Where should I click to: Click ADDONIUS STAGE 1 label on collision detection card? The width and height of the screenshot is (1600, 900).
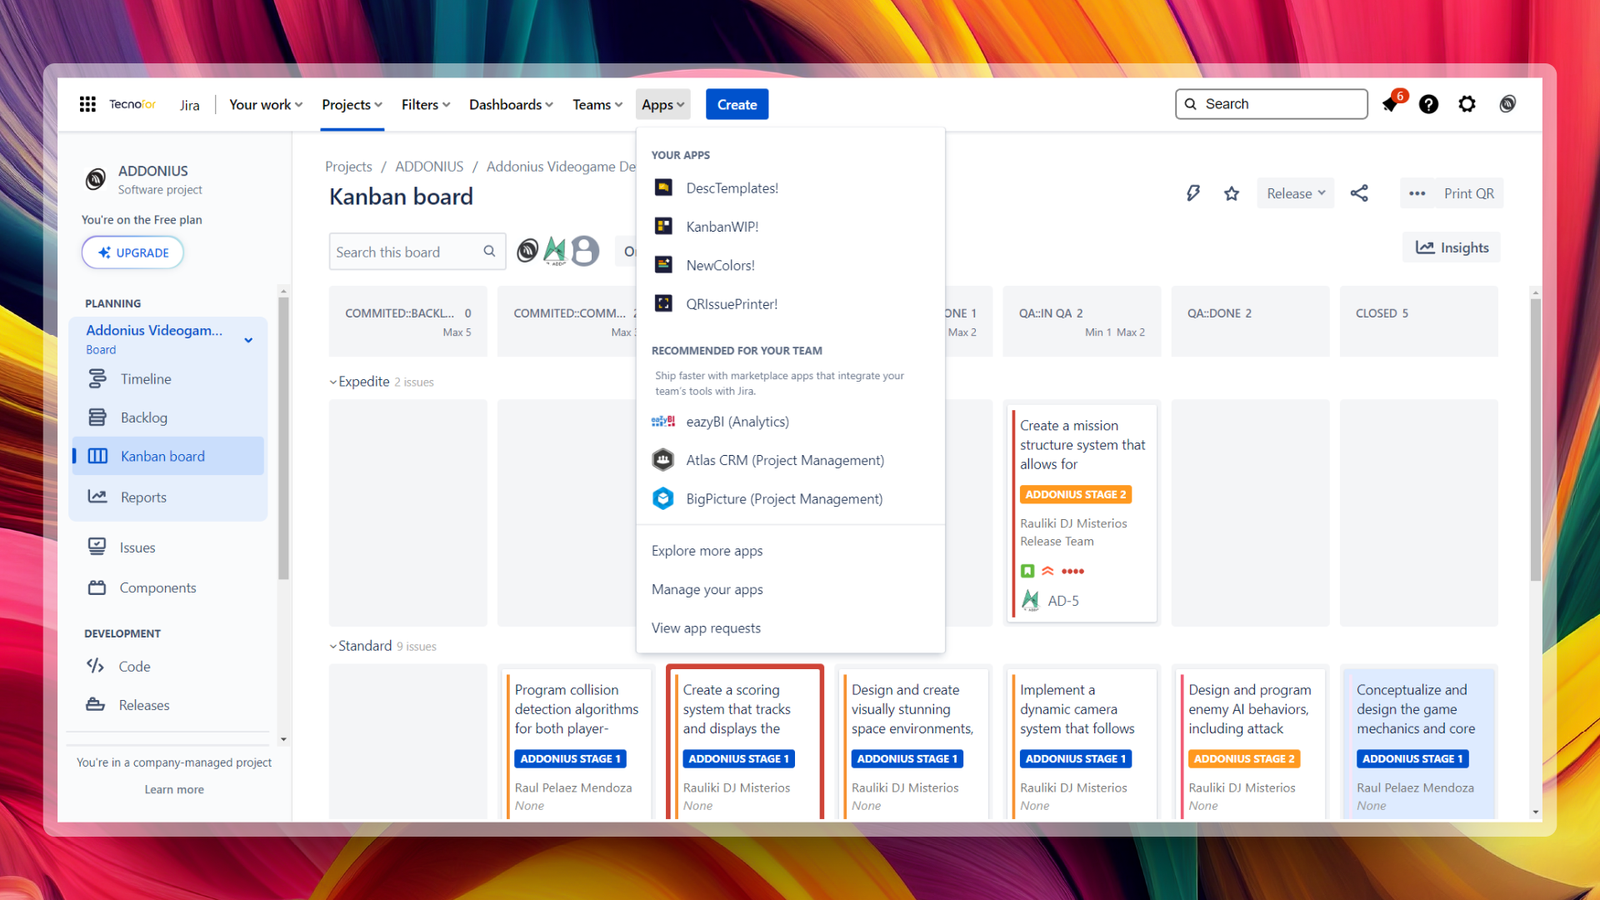570,759
